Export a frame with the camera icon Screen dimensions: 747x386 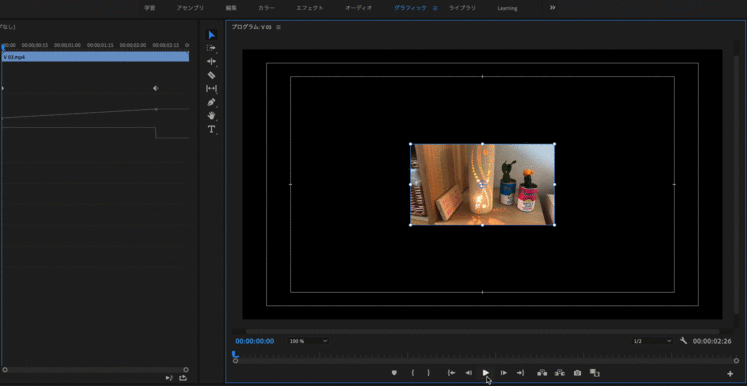(x=577, y=373)
